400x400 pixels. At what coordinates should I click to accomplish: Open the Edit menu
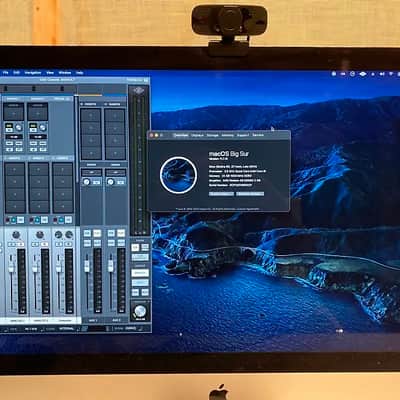[x=16, y=72]
